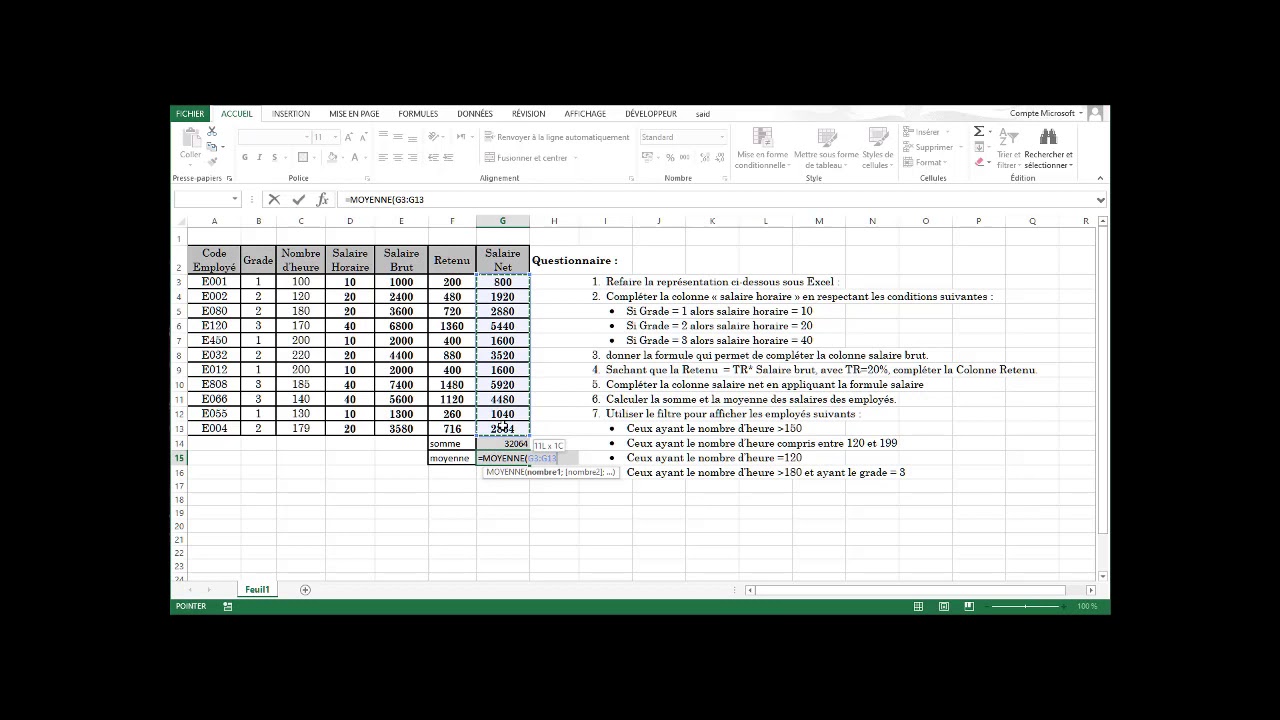Viewport: 1280px width, 720px height.
Task: Open Trier et filtrer
Action: coord(1008,148)
